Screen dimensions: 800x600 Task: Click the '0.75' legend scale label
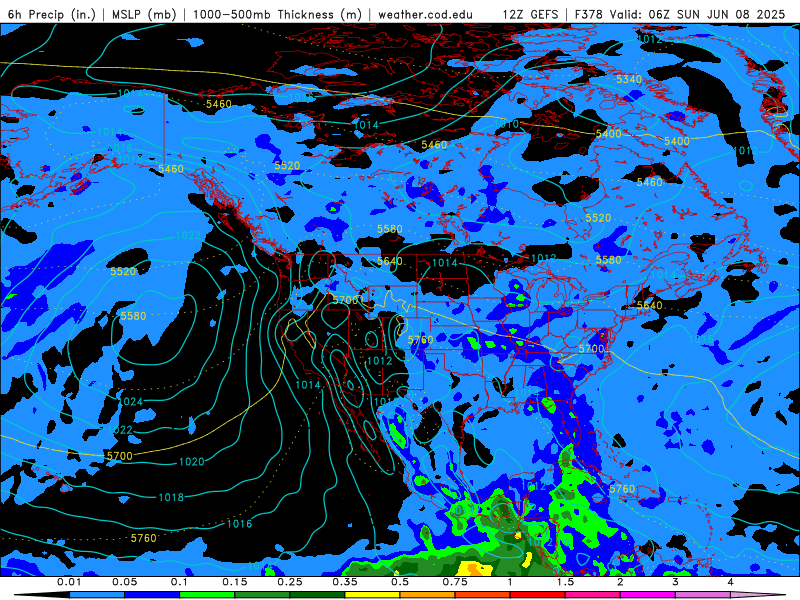pyautogui.click(x=455, y=582)
